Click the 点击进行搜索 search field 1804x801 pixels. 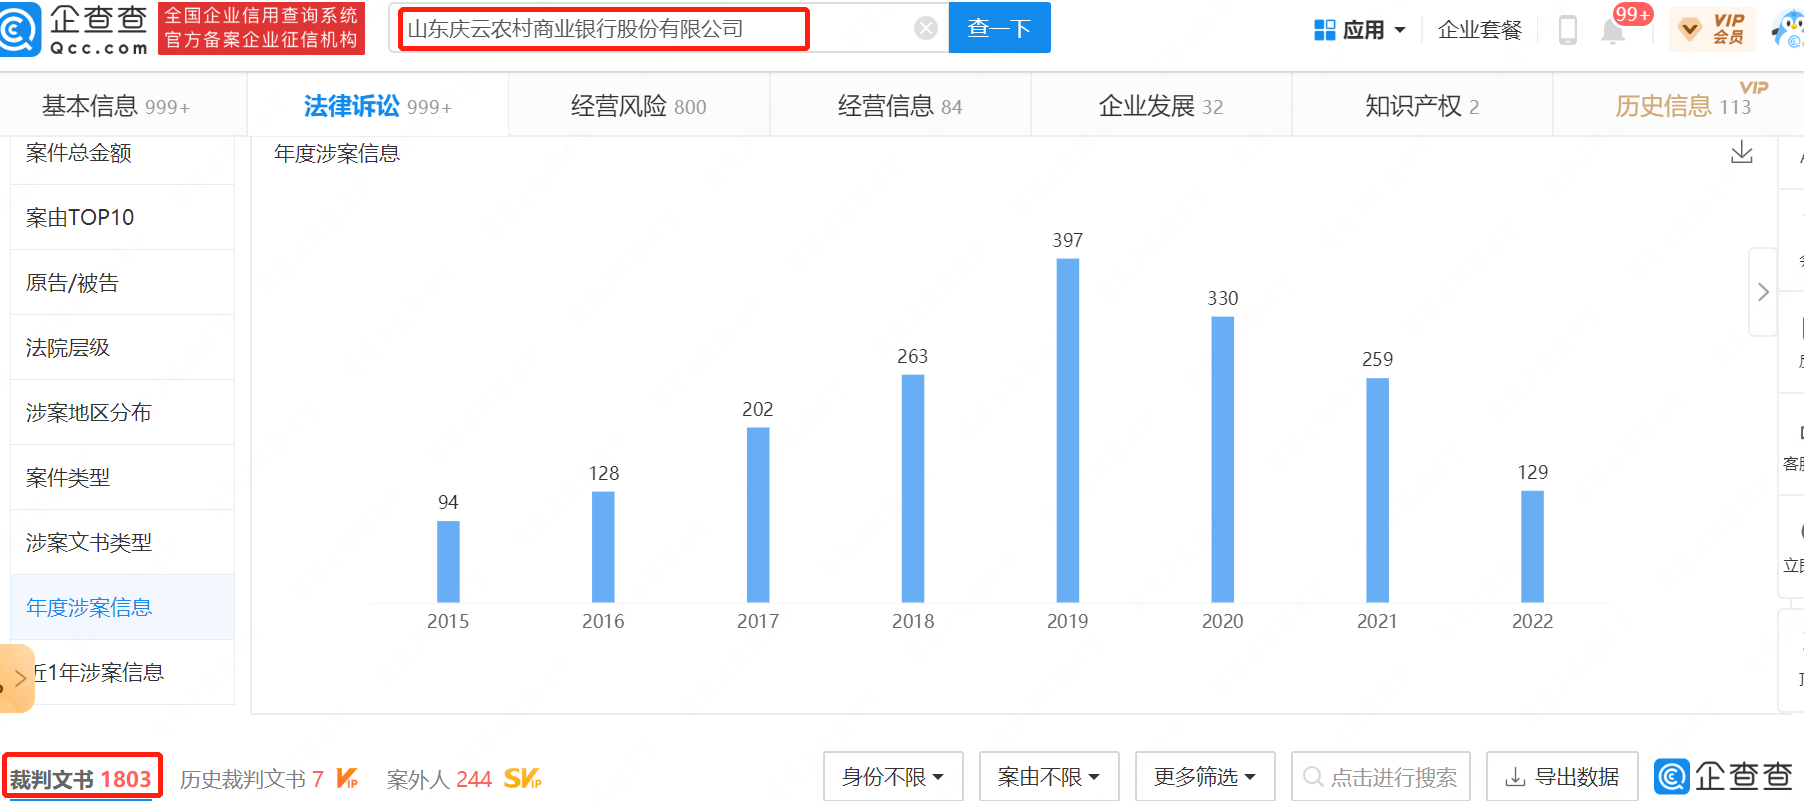click(1381, 776)
